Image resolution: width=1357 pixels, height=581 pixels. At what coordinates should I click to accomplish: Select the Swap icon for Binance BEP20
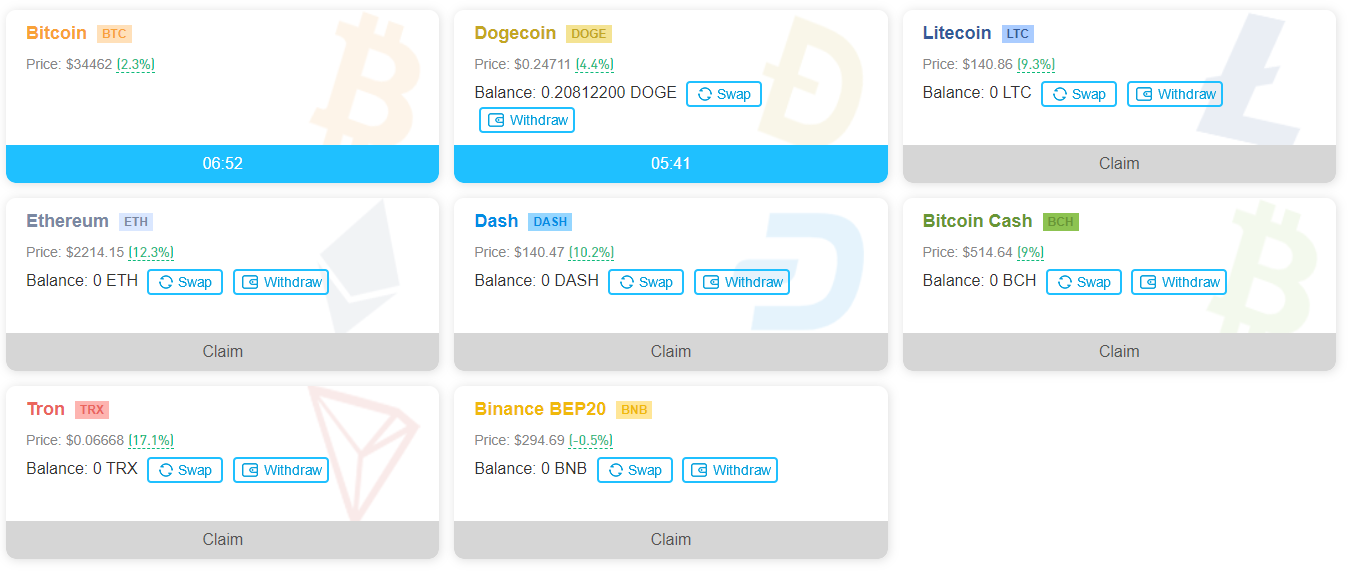pos(617,470)
